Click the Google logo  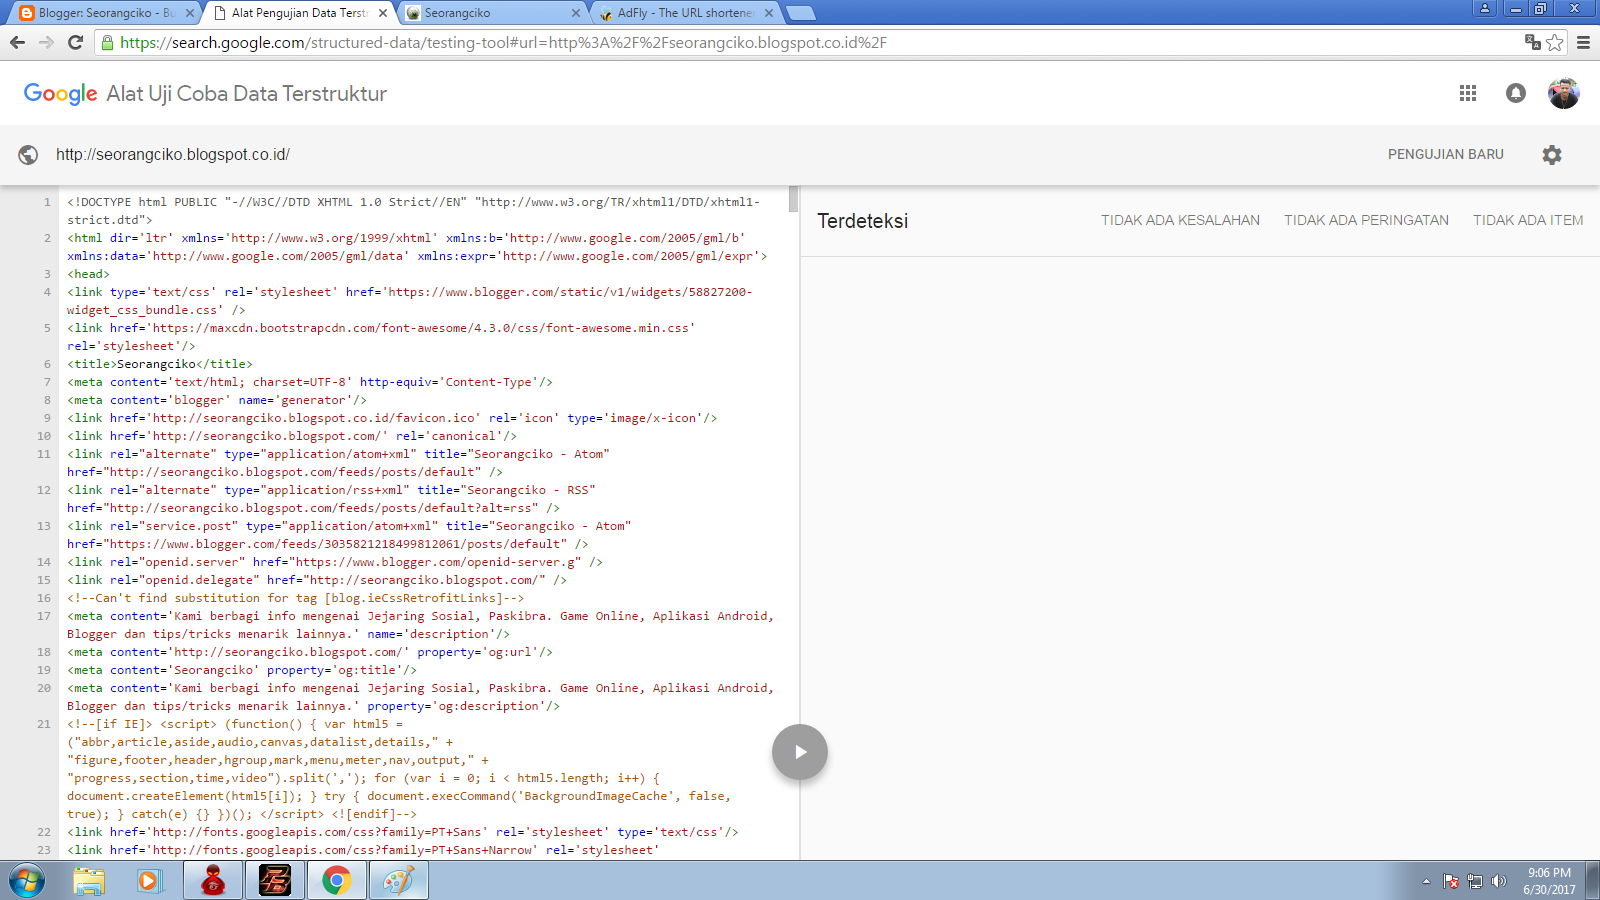pos(60,93)
